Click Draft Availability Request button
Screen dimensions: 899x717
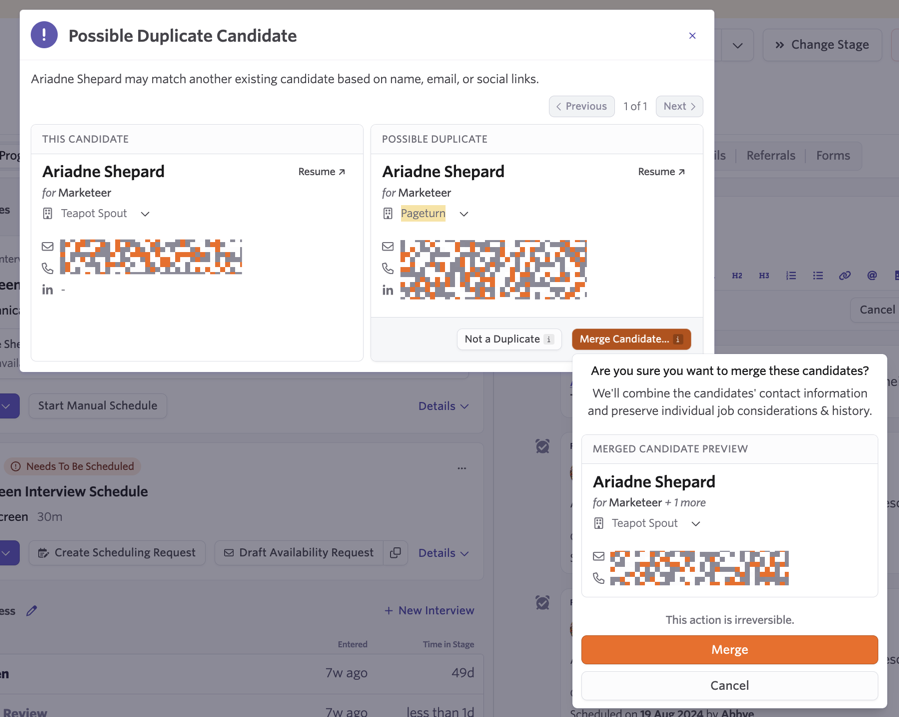tap(299, 553)
